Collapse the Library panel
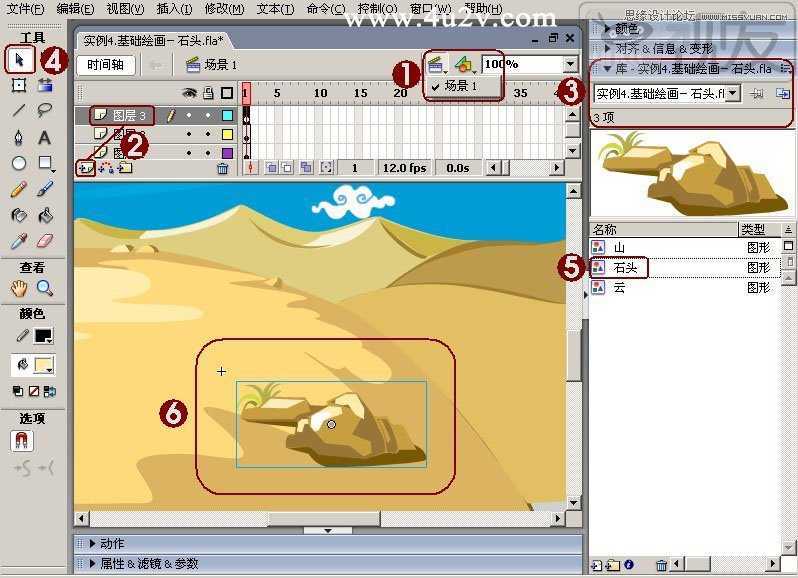Viewport: 798px width, 578px height. 607,68
